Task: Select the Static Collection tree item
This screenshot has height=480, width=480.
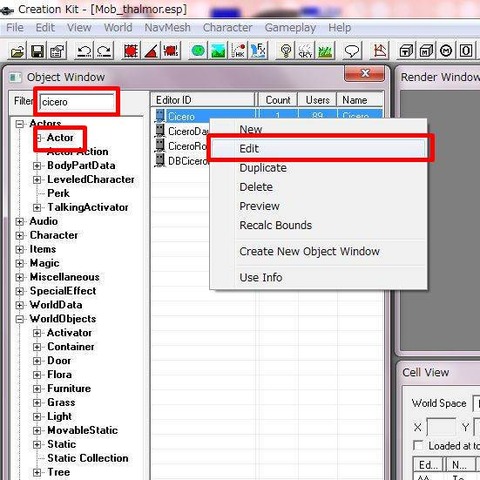Action: point(88,458)
